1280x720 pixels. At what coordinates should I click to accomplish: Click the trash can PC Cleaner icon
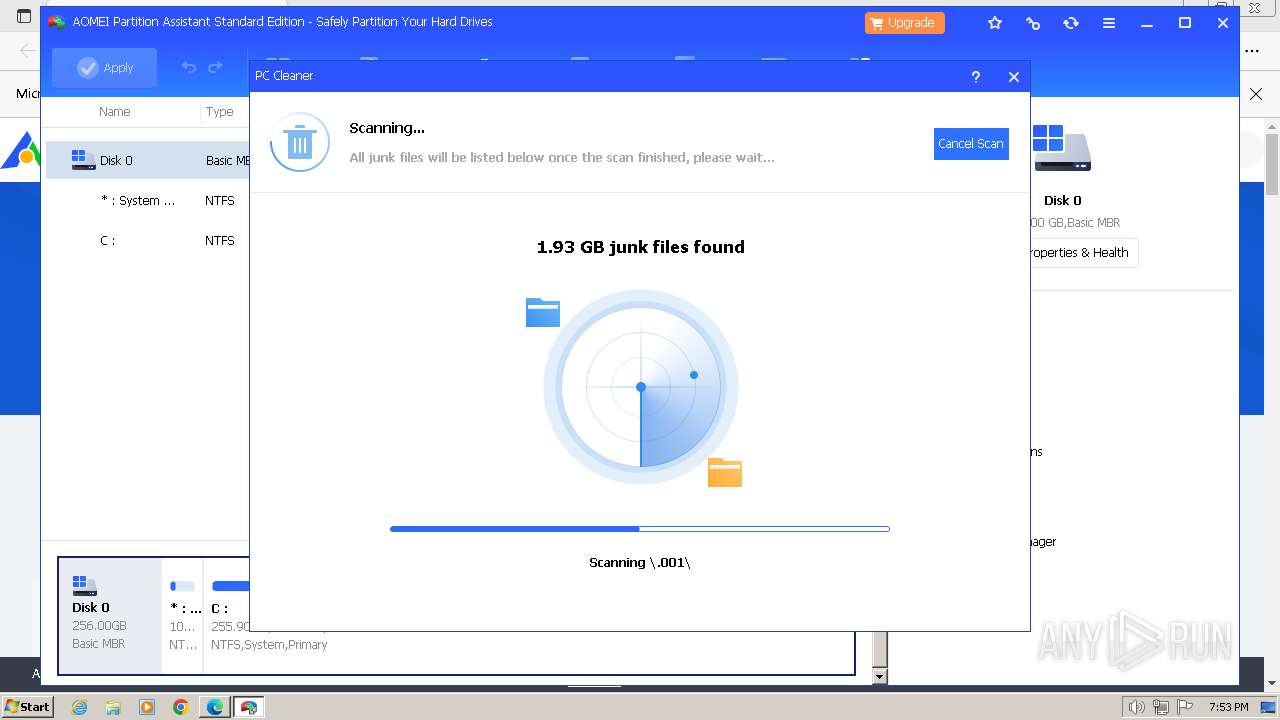pos(299,142)
